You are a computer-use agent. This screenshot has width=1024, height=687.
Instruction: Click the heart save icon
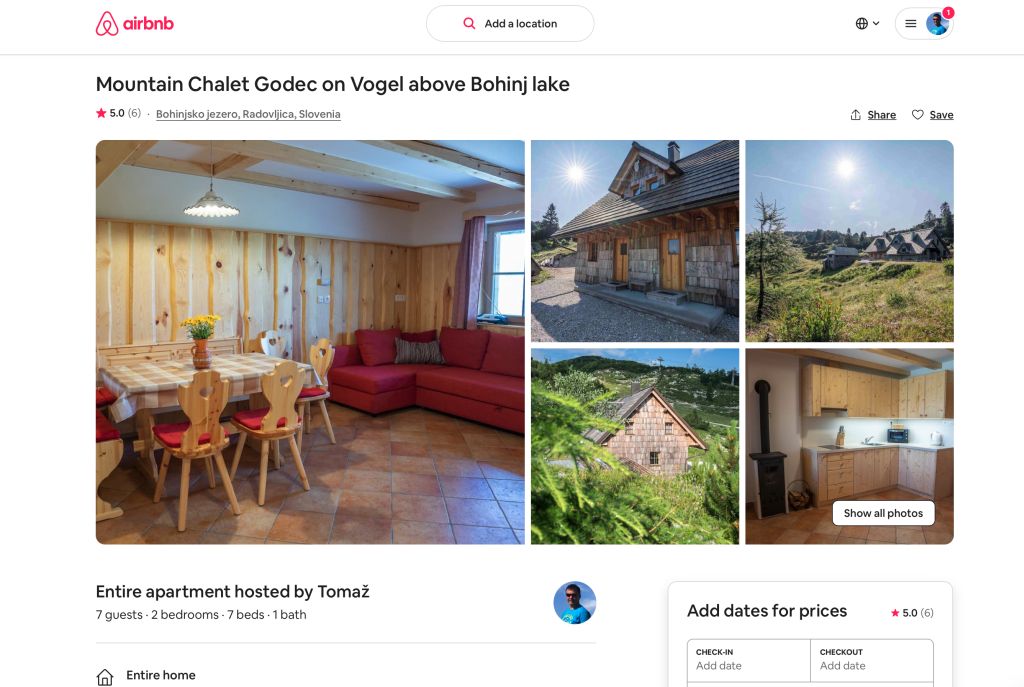tap(917, 115)
